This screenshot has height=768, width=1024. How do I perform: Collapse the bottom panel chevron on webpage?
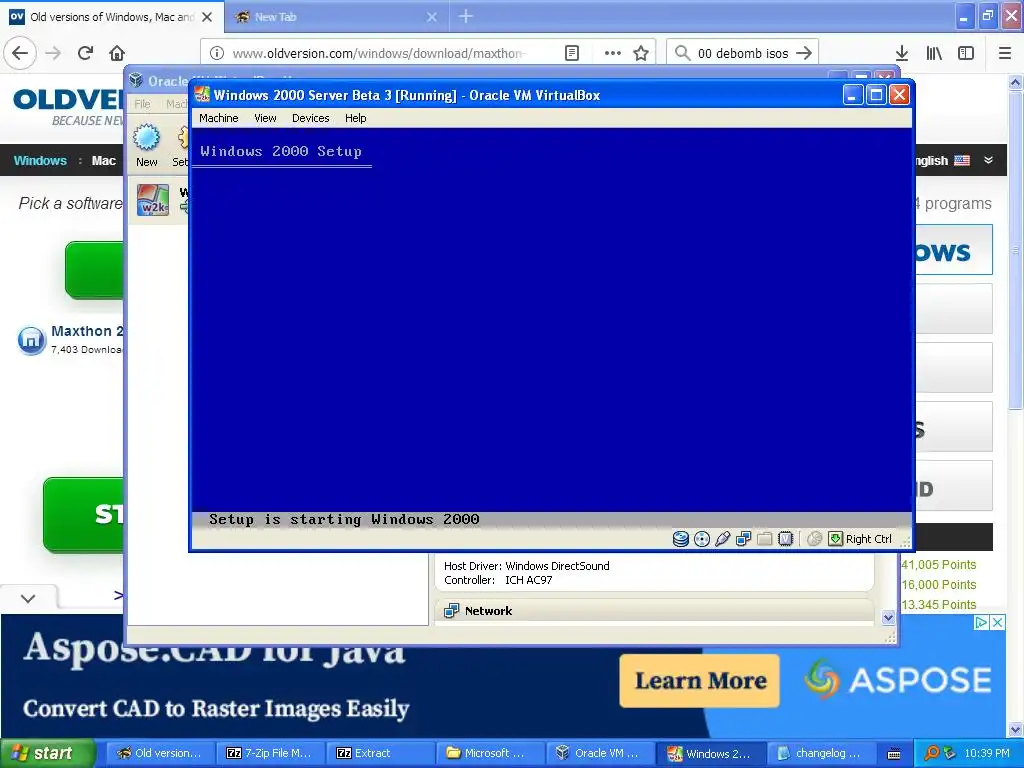pos(28,598)
